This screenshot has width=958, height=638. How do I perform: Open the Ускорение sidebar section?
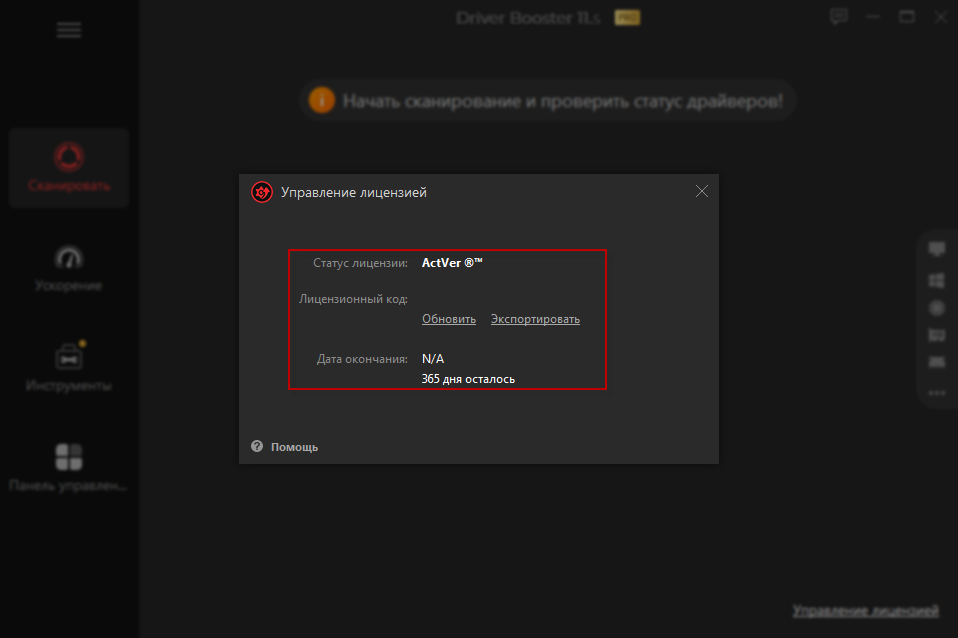[x=68, y=268]
